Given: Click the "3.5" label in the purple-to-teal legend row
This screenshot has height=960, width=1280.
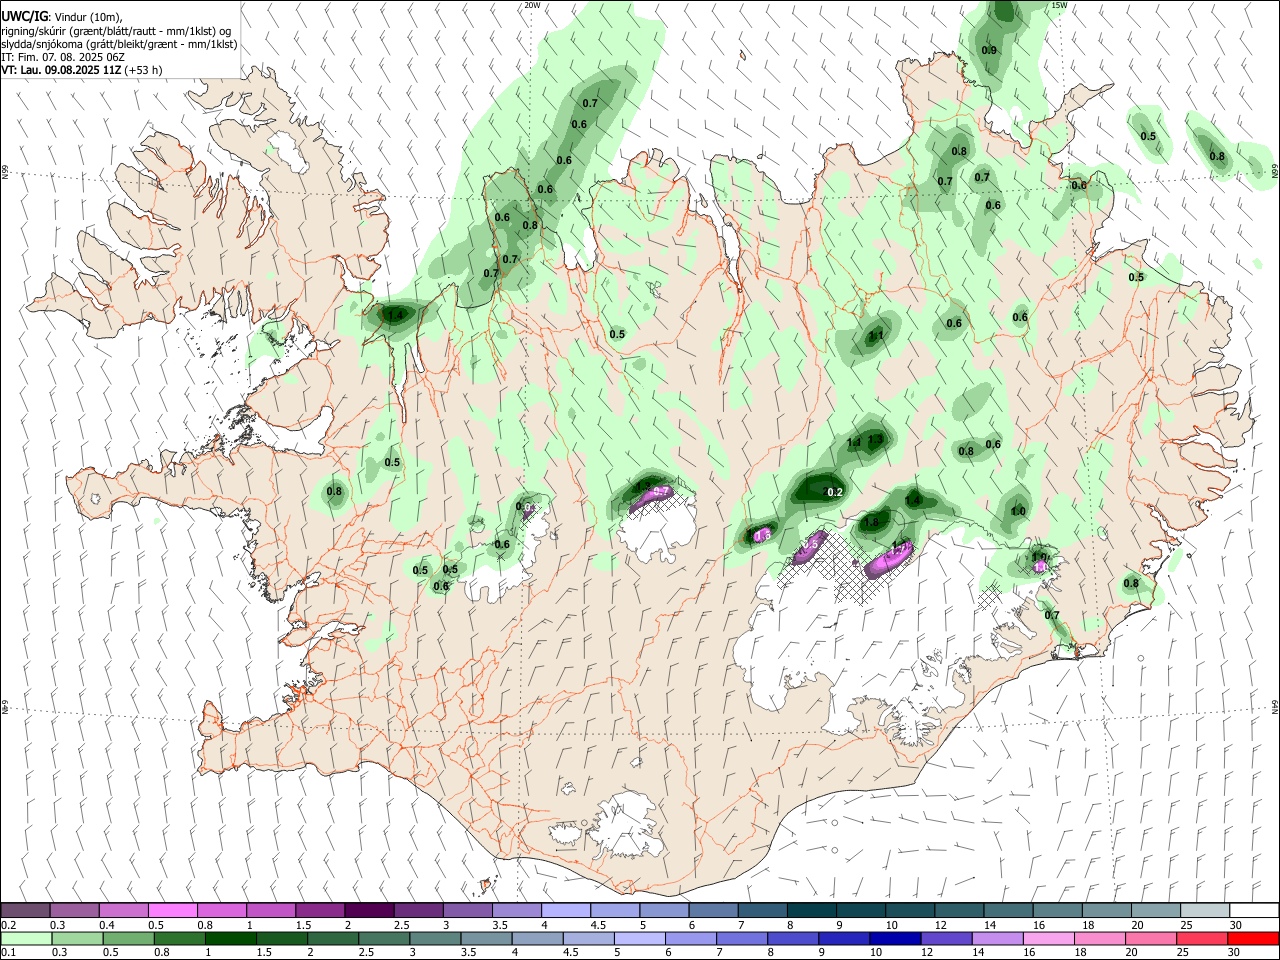Looking at the screenshot, I should pyautogui.click(x=500, y=925).
